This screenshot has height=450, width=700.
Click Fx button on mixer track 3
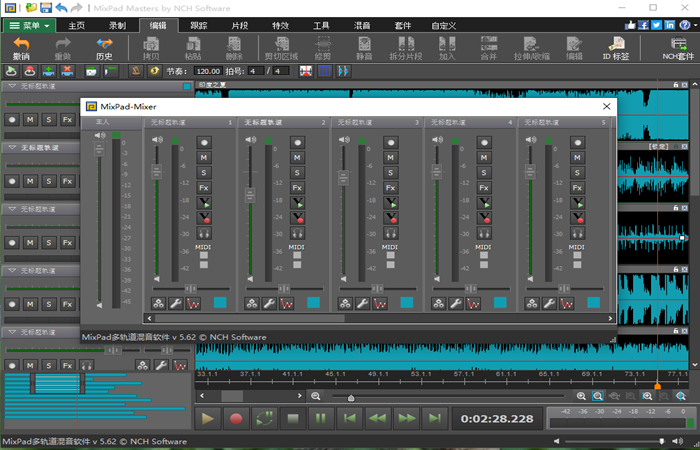coord(391,188)
